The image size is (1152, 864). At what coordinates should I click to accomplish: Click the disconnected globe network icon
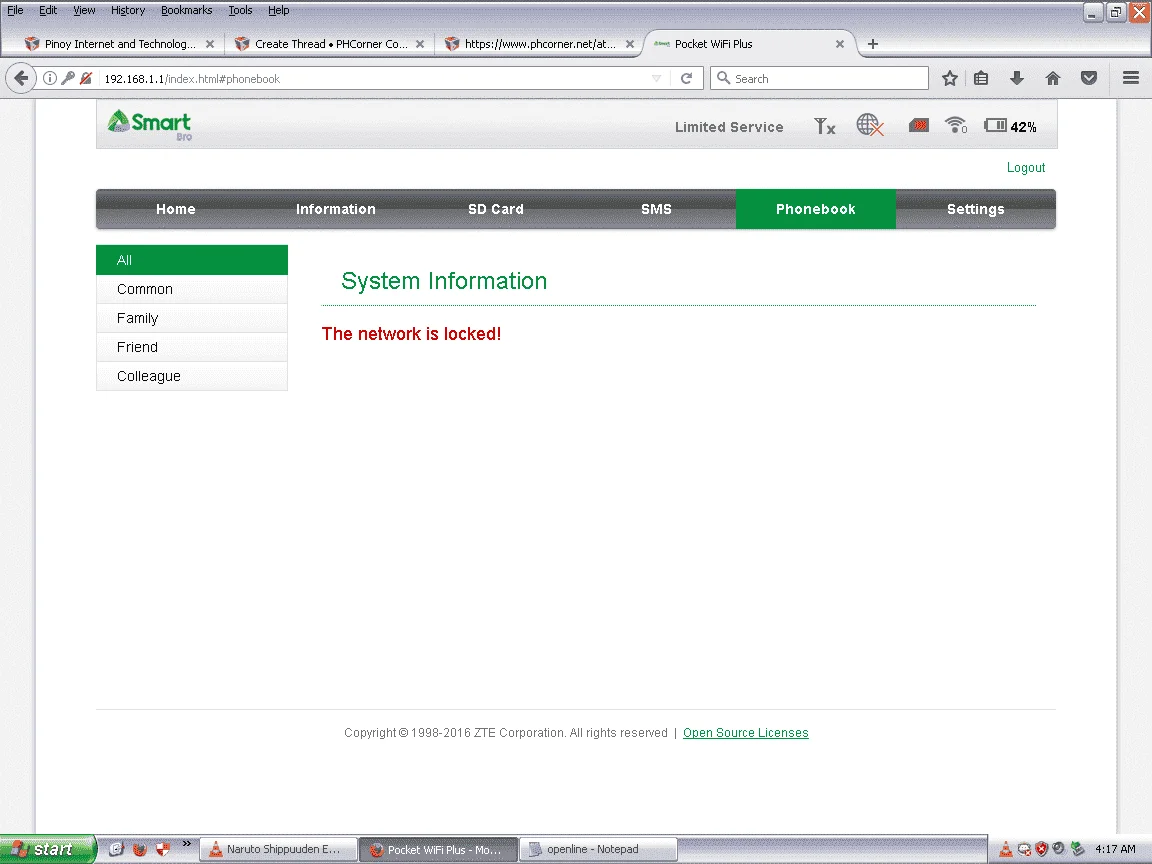pyautogui.click(x=870, y=125)
